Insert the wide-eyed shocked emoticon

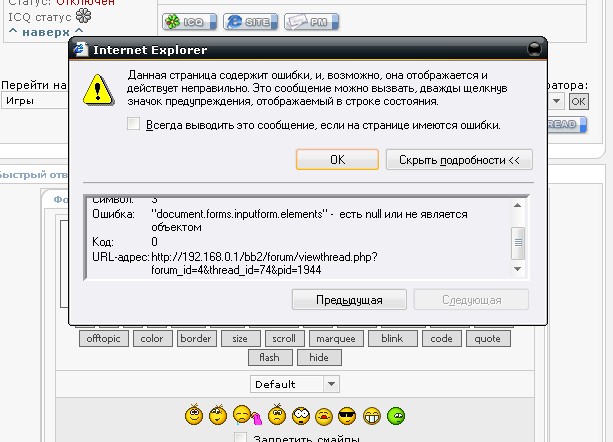pyautogui.click(x=301, y=416)
